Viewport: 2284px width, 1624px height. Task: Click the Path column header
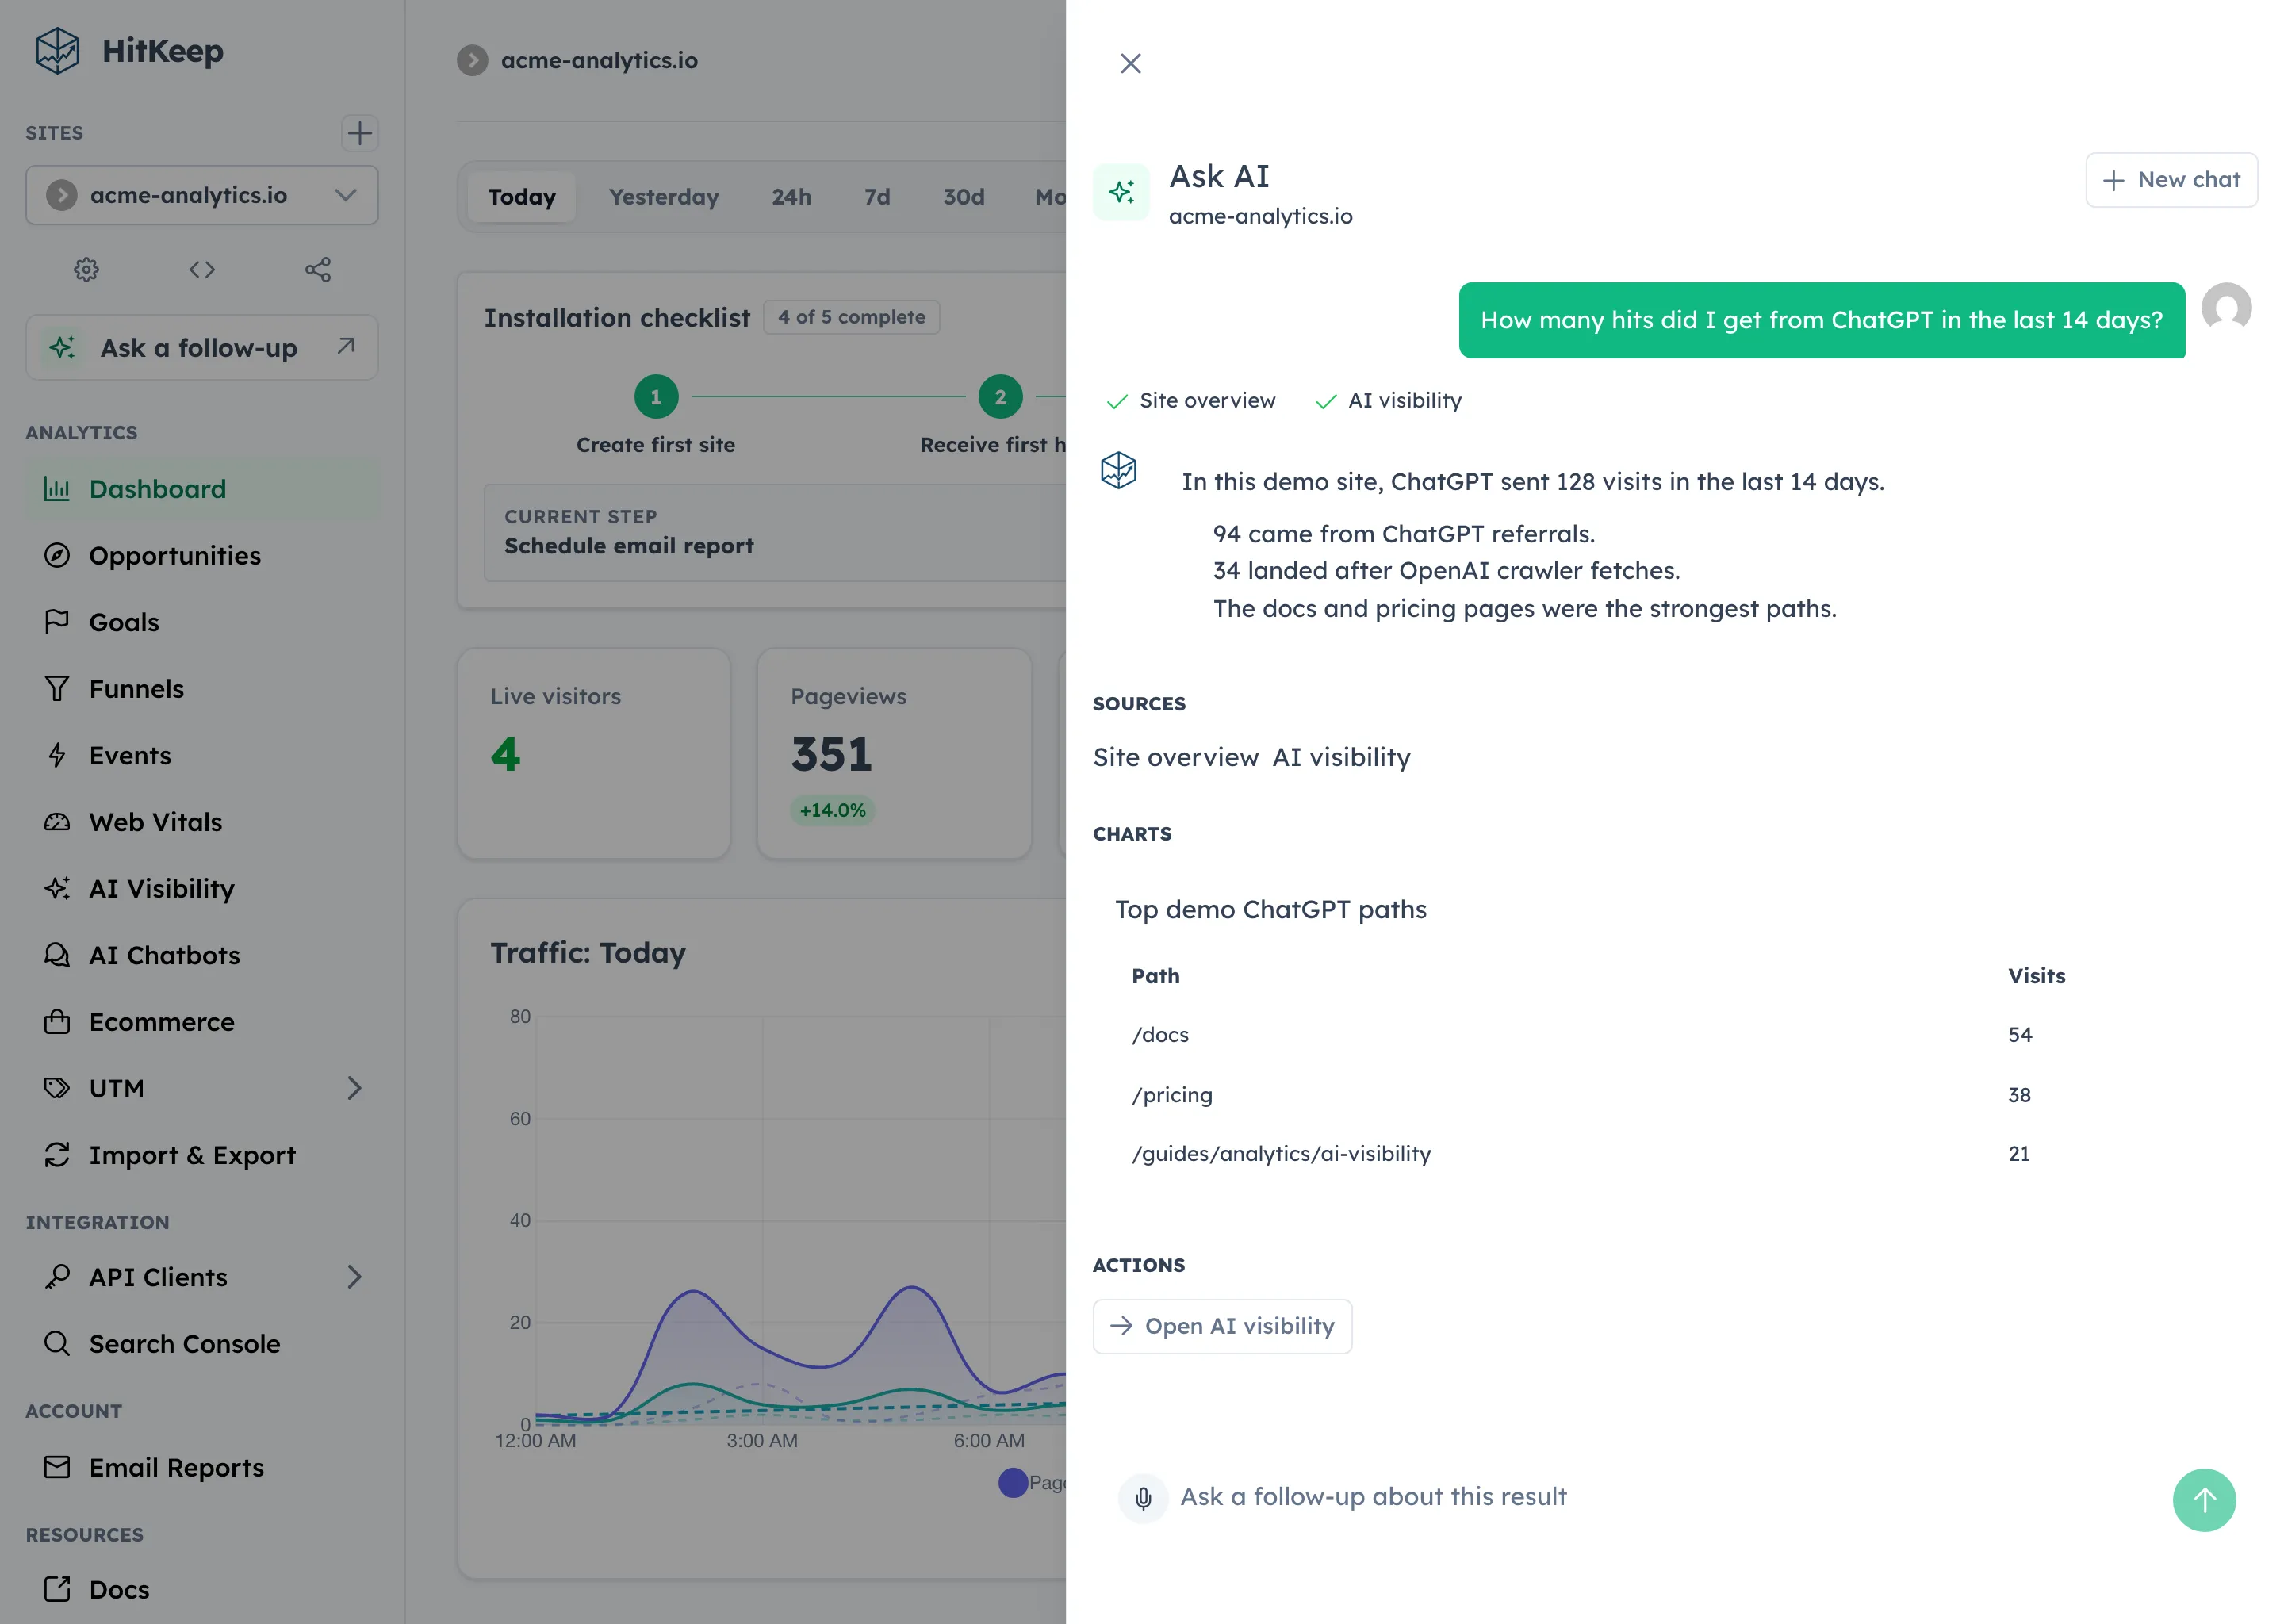click(x=1155, y=976)
